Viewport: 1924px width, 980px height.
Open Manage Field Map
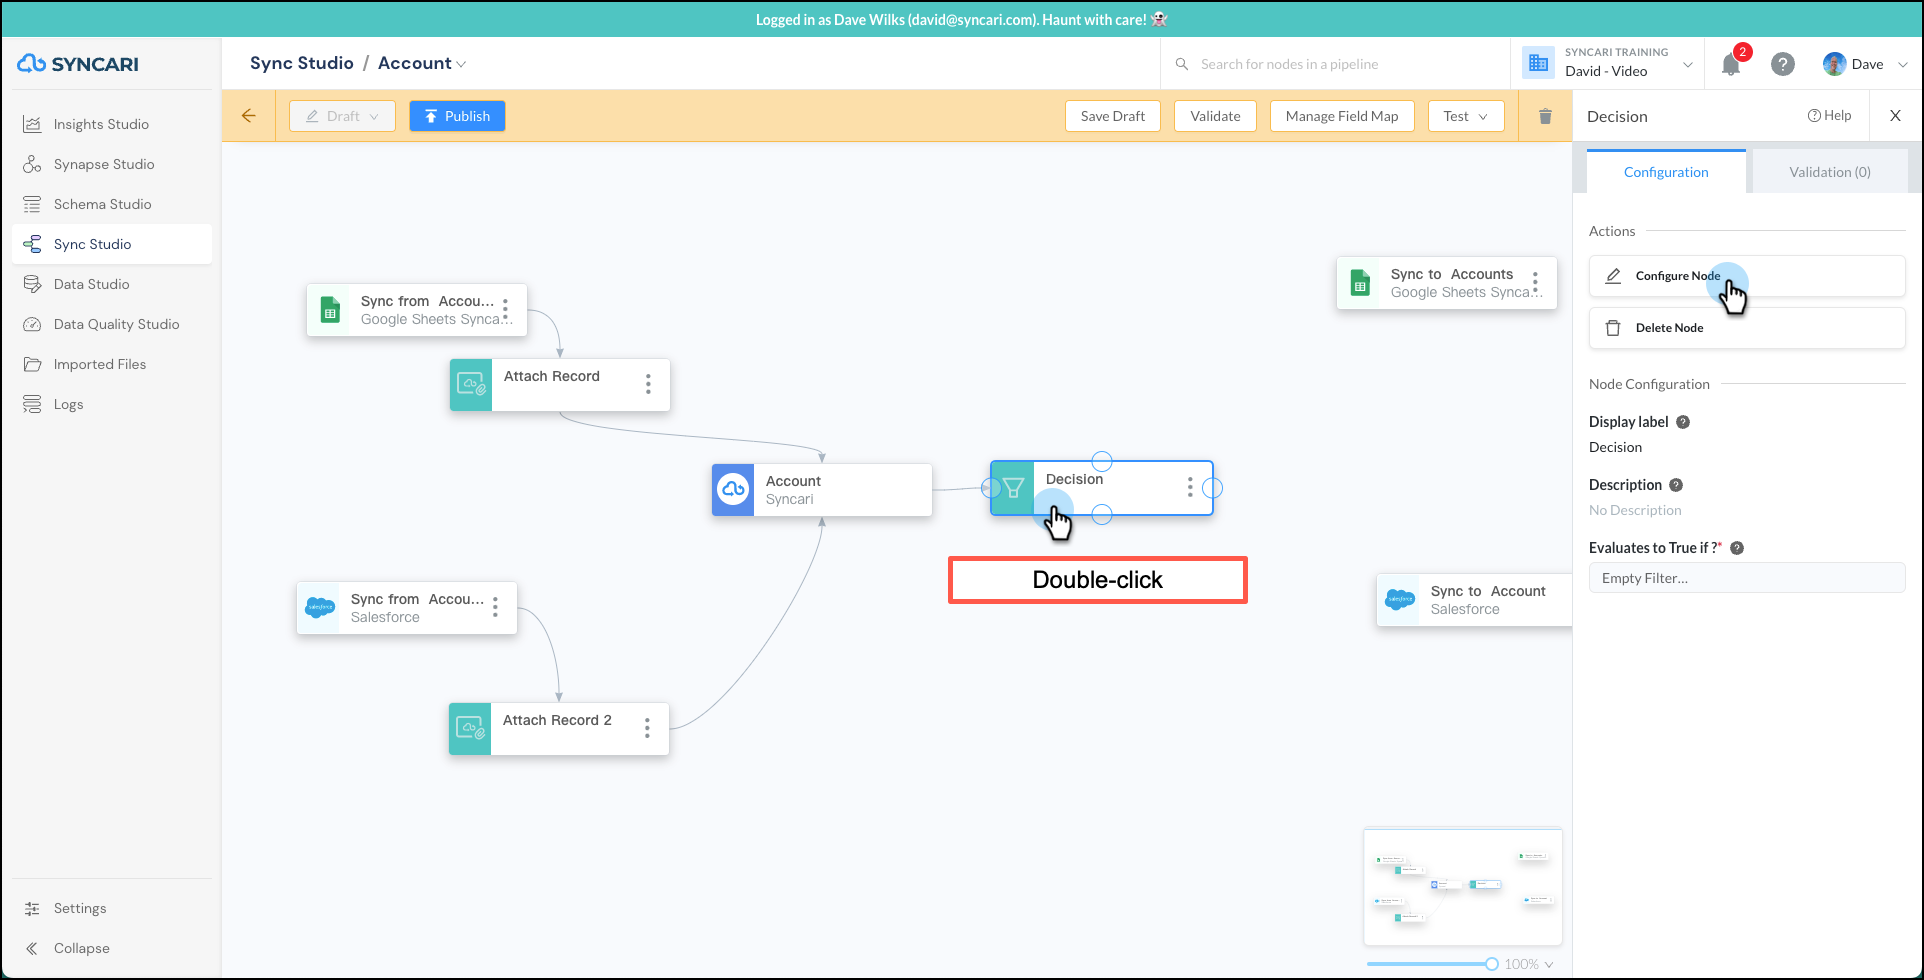coord(1342,116)
